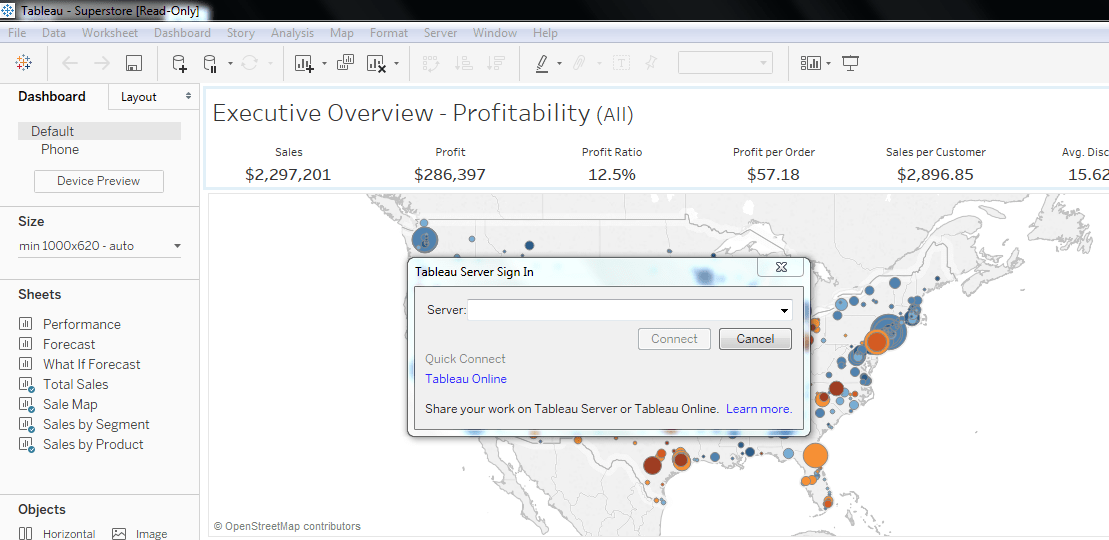Click the New Worksheet chart icon
1109x540 pixels.
pos(304,64)
